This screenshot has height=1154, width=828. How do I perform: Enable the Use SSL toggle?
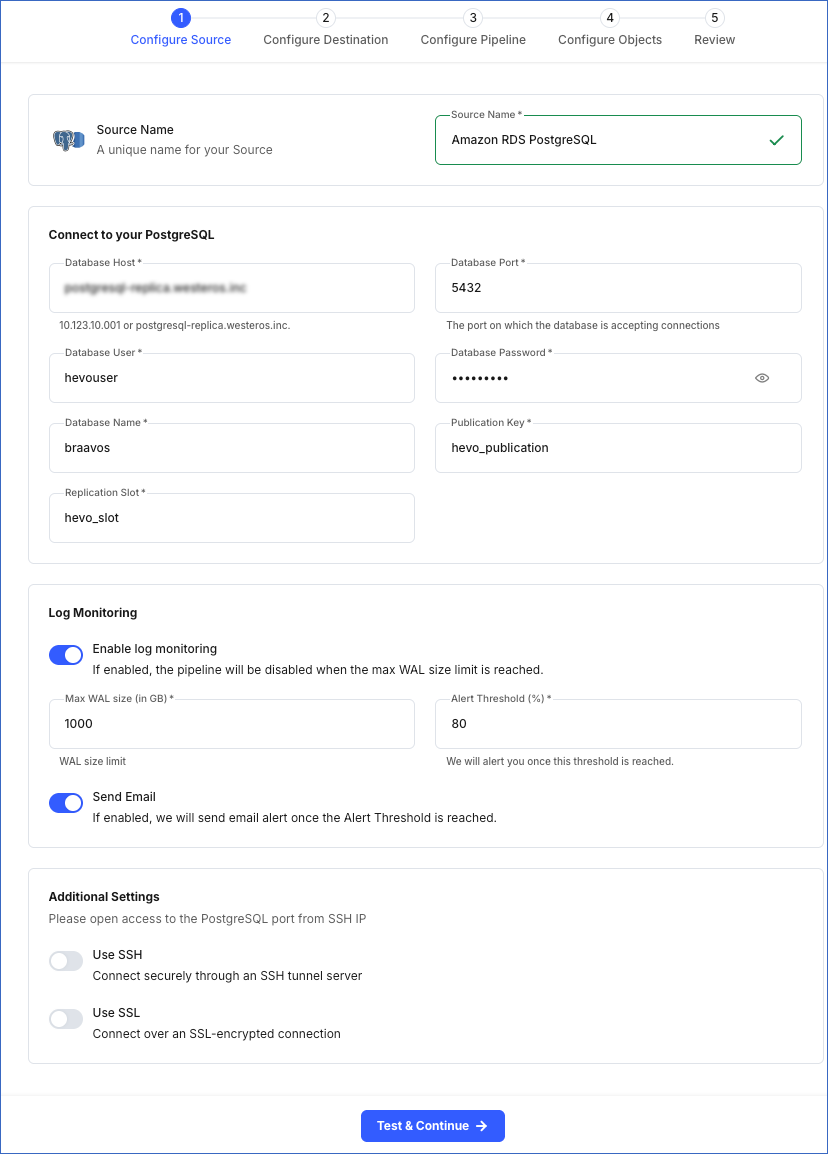[66, 1019]
